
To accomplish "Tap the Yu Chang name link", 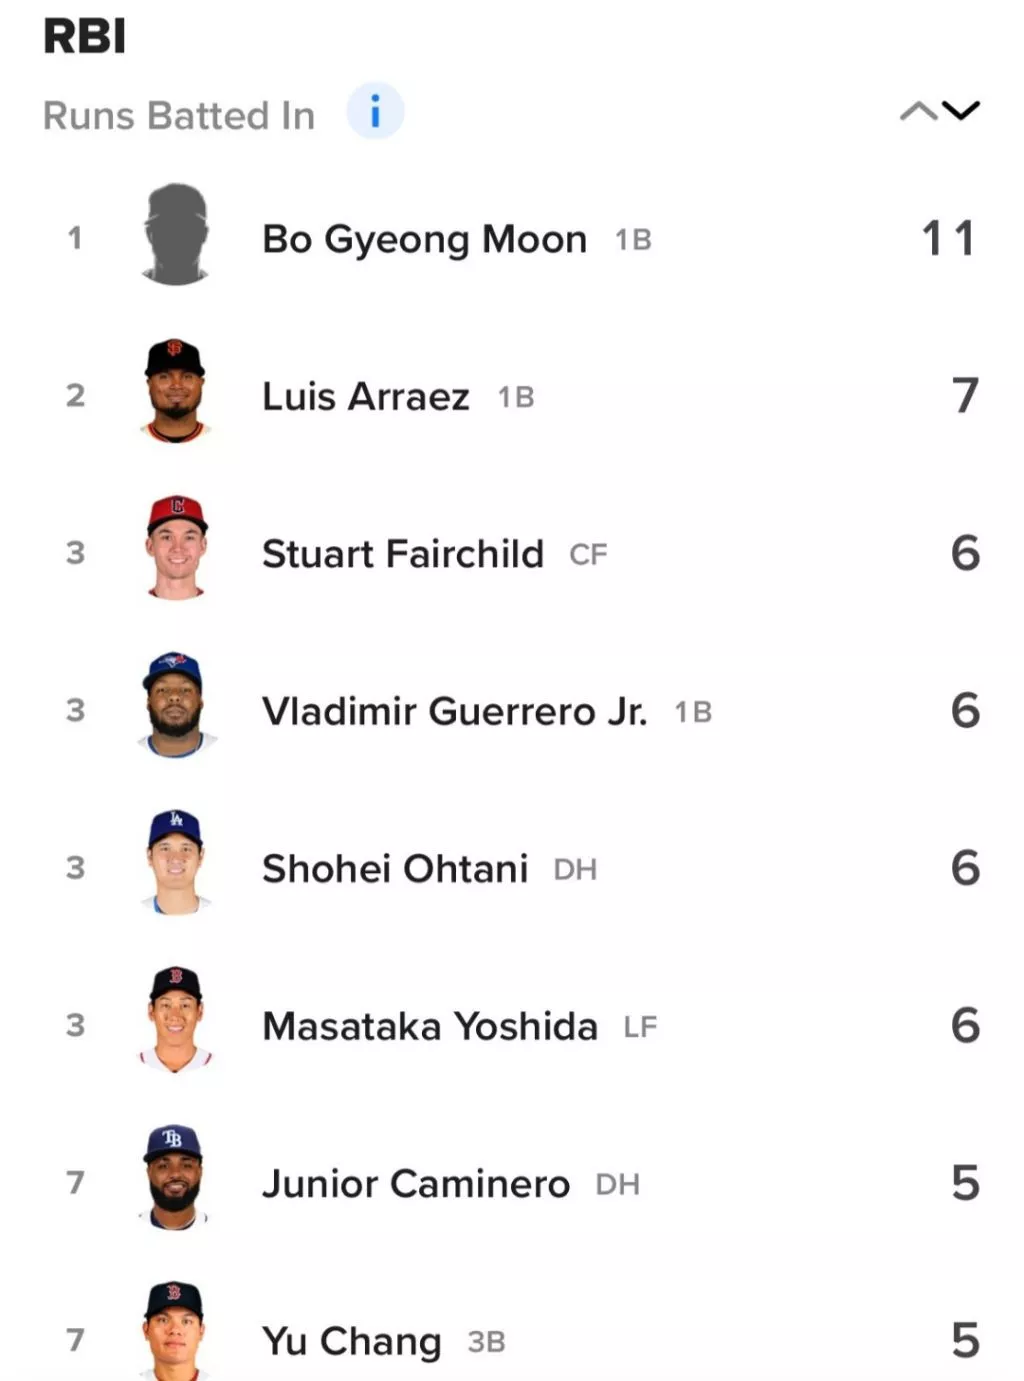I will 351,1341.
